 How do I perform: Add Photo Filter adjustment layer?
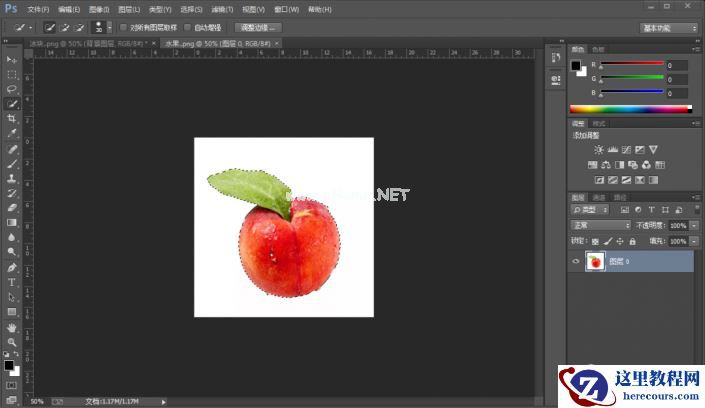[633, 165]
